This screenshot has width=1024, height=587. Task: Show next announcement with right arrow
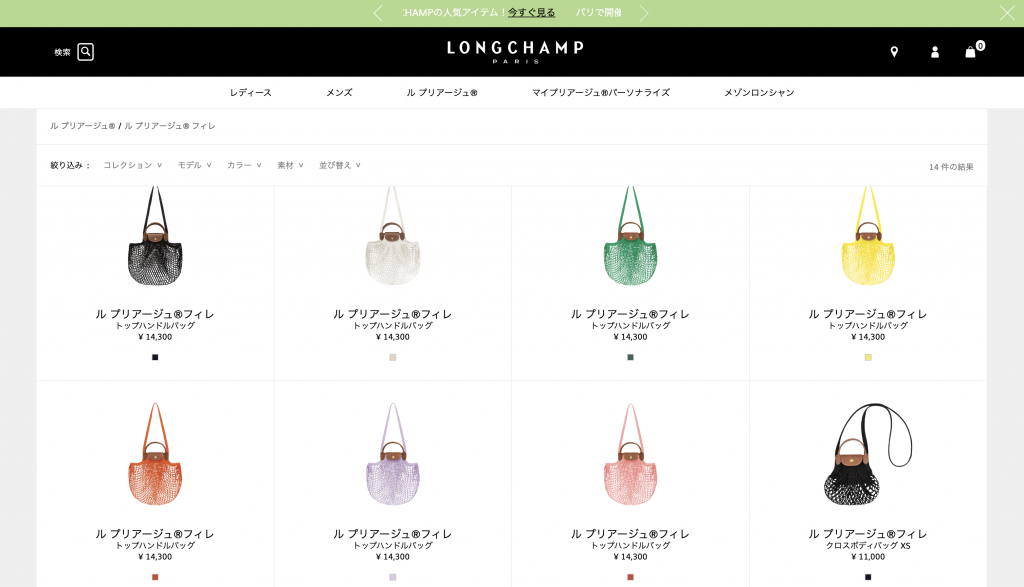(644, 13)
